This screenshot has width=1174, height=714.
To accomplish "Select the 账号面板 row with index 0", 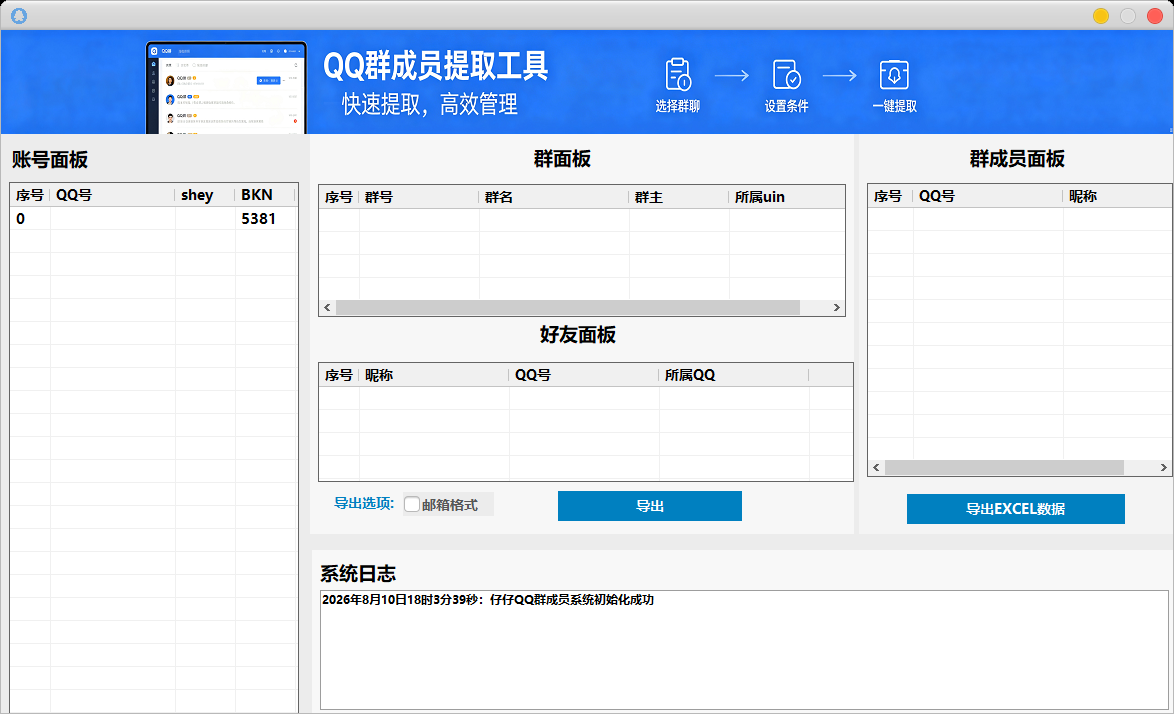I will 153,219.
